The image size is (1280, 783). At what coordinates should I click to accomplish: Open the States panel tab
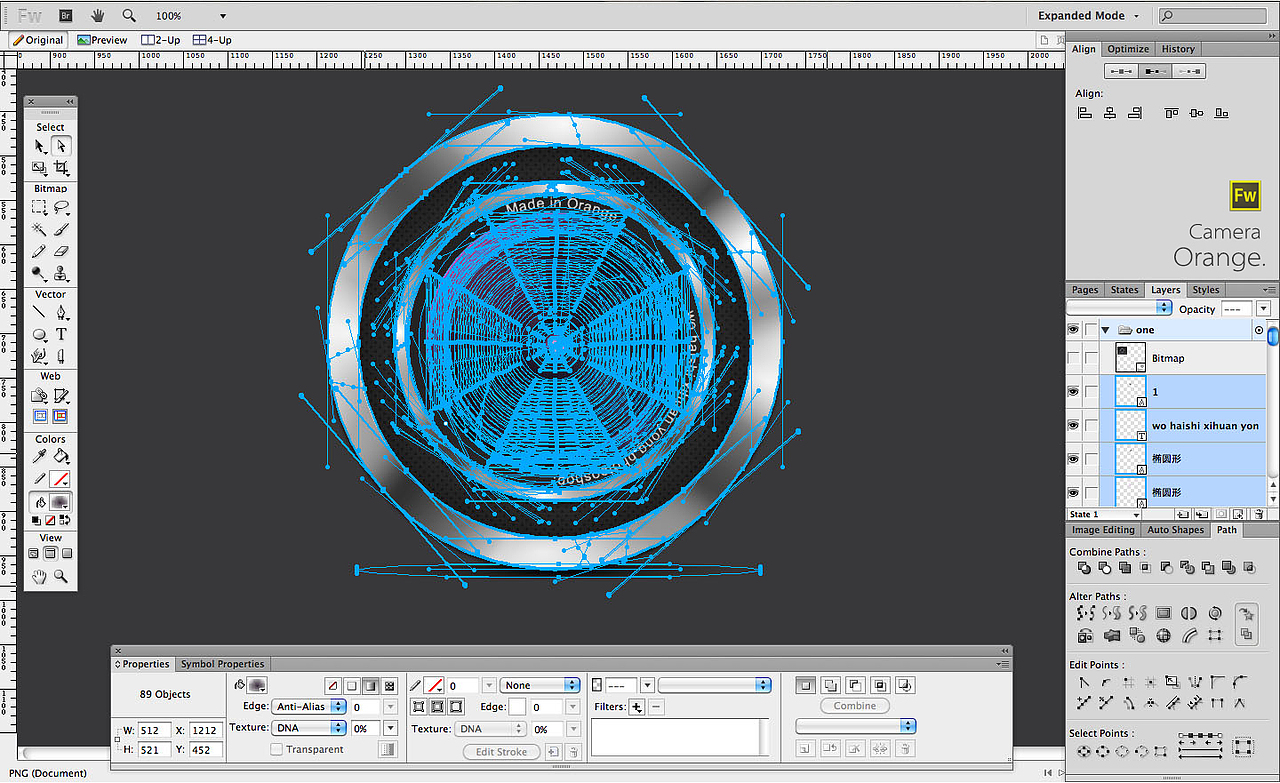[1125, 290]
